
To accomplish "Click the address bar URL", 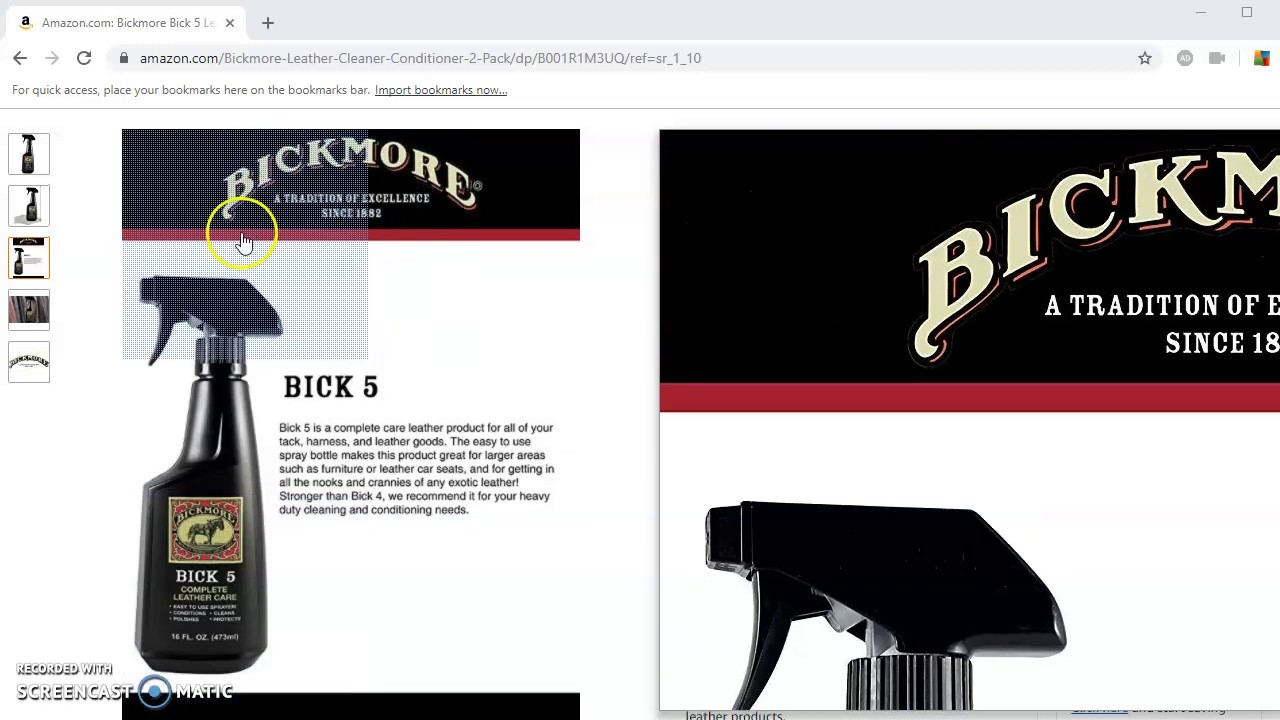I will click(x=420, y=58).
